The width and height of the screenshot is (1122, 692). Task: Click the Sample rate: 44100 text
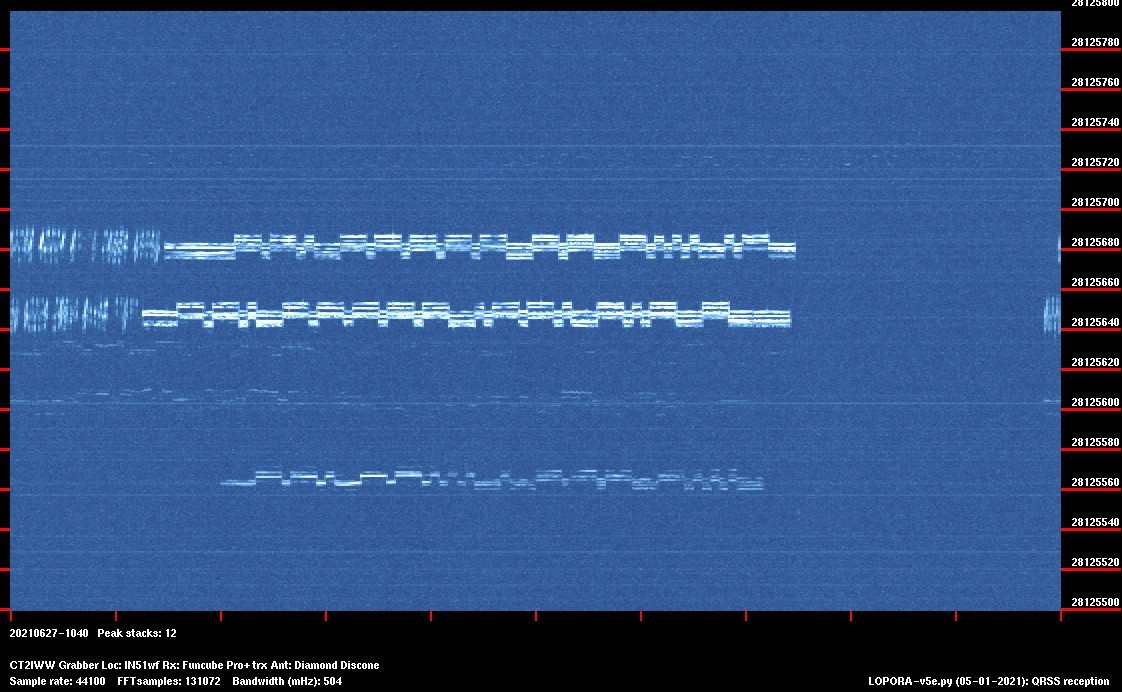point(57,681)
